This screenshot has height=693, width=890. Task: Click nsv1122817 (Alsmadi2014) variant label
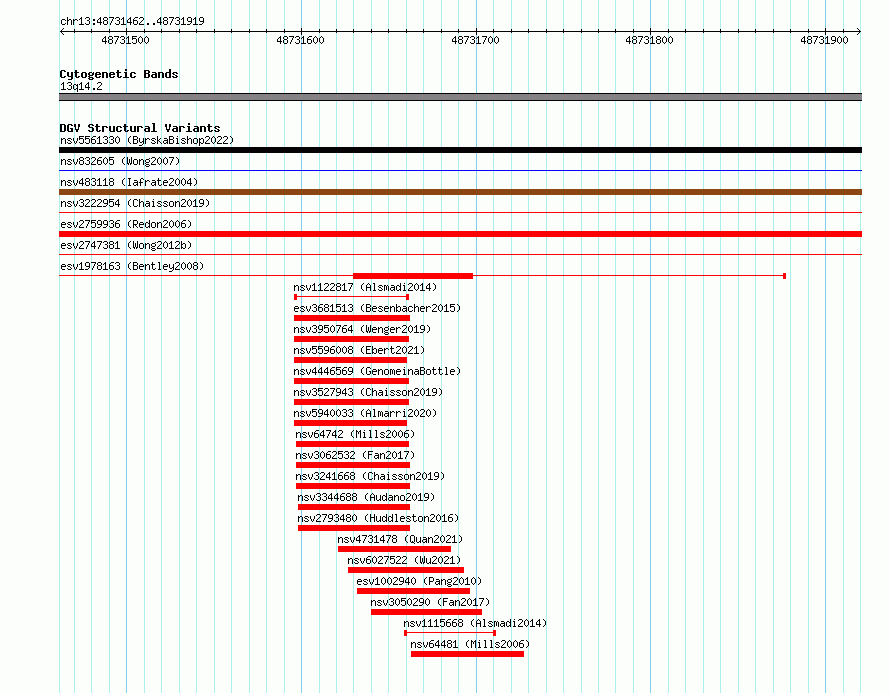pyautogui.click(x=365, y=287)
